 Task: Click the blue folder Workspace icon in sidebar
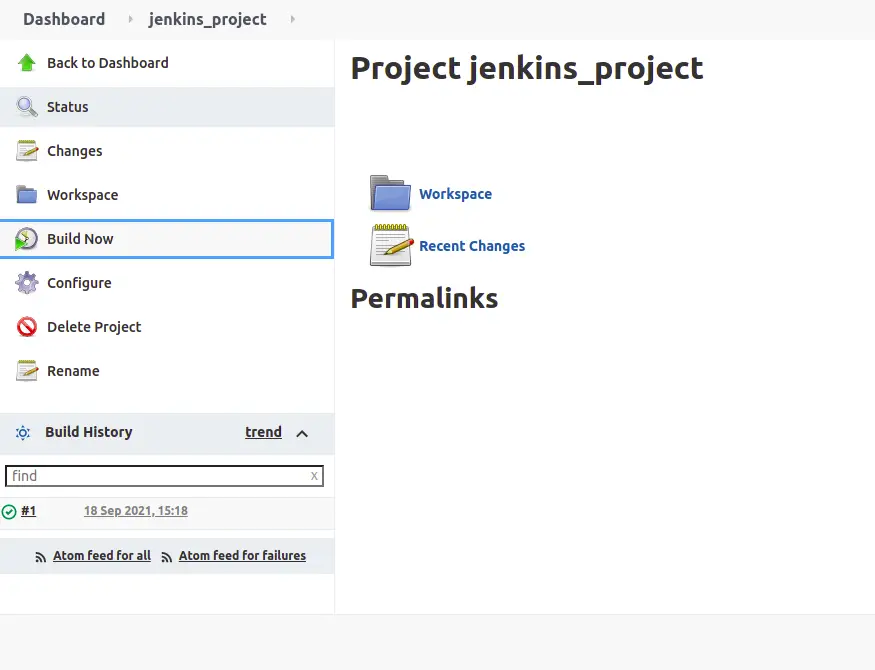[x=27, y=195]
